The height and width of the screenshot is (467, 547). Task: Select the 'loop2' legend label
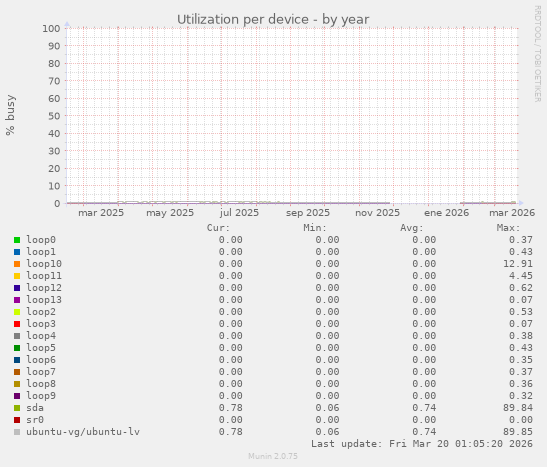coord(41,312)
